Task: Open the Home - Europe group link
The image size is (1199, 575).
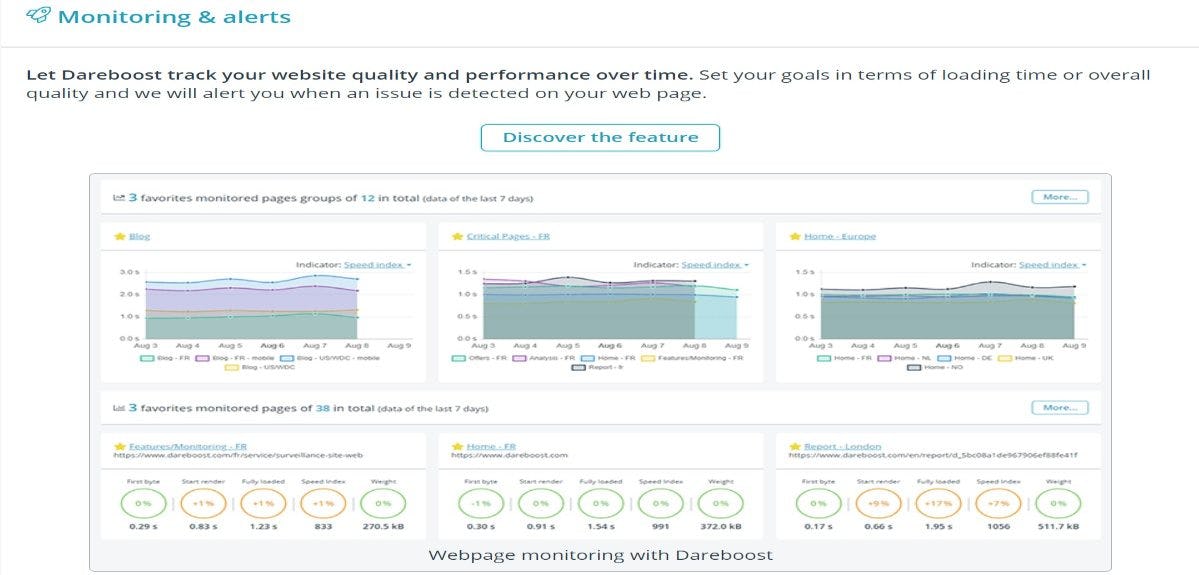Action: pyautogui.click(x=840, y=237)
